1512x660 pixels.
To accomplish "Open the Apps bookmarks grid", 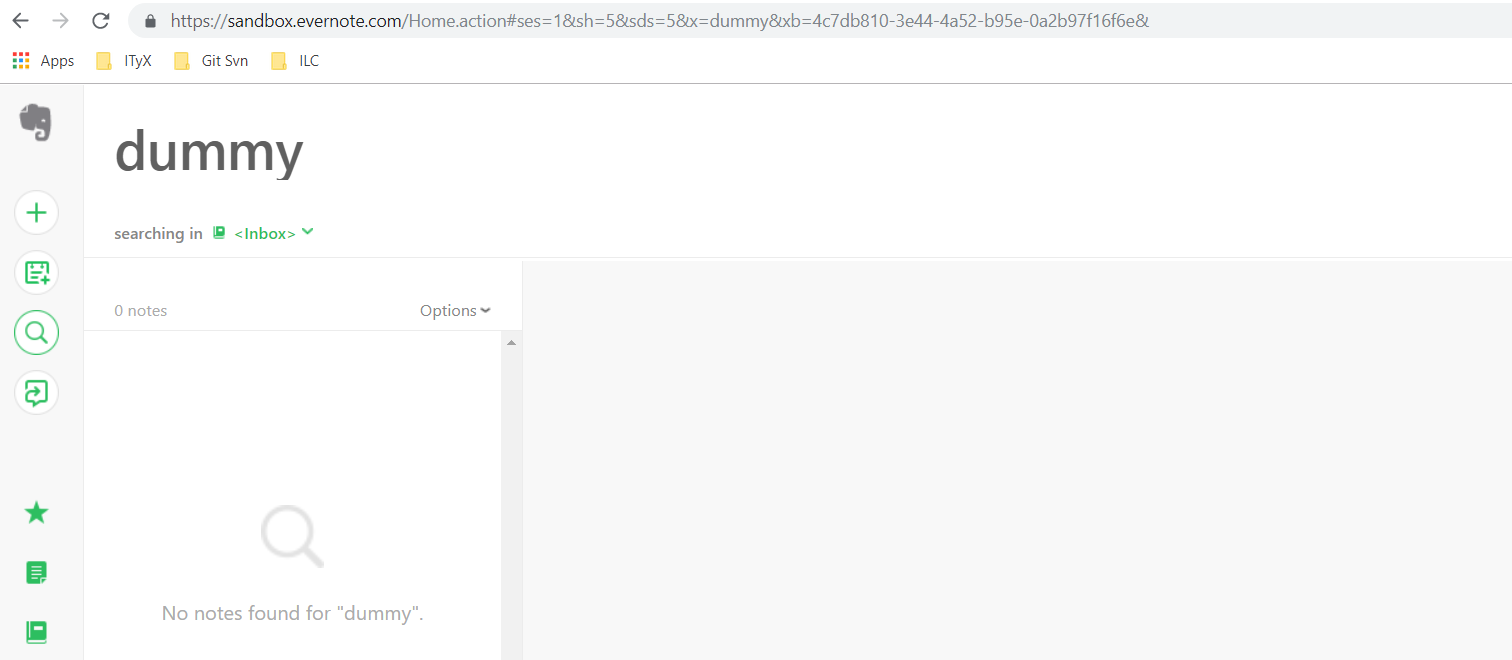I will pos(43,61).
